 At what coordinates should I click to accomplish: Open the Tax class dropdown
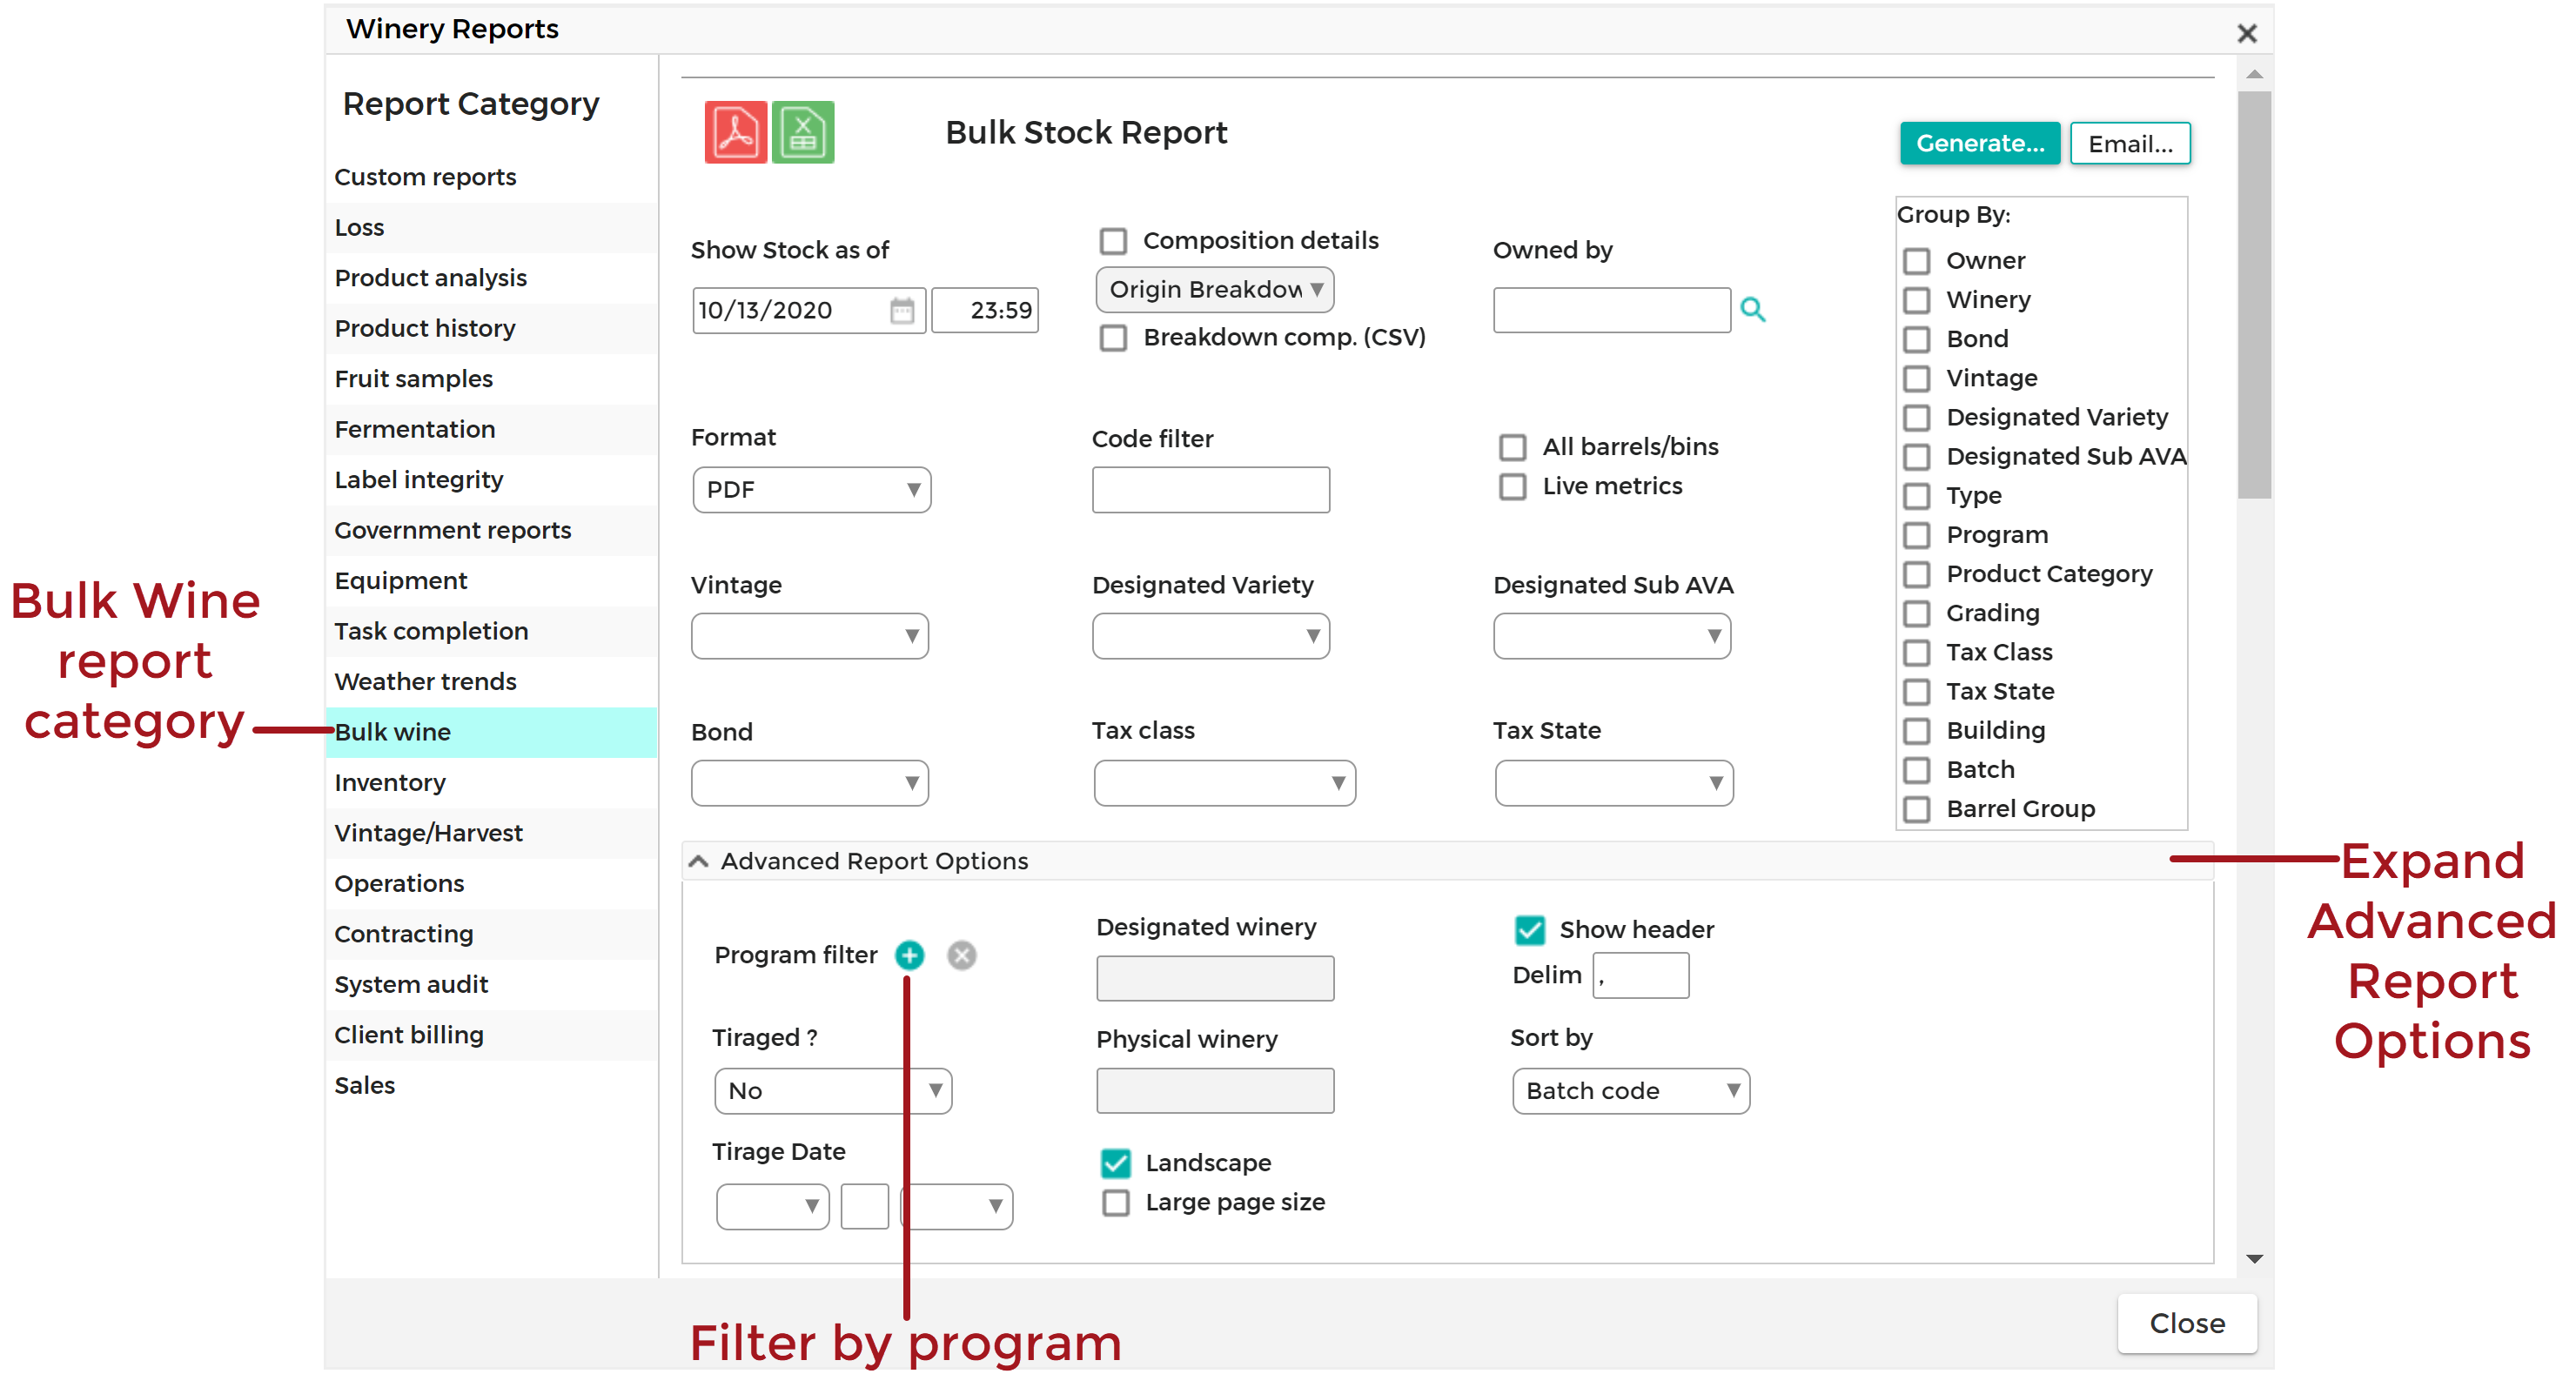point(1224,783)
